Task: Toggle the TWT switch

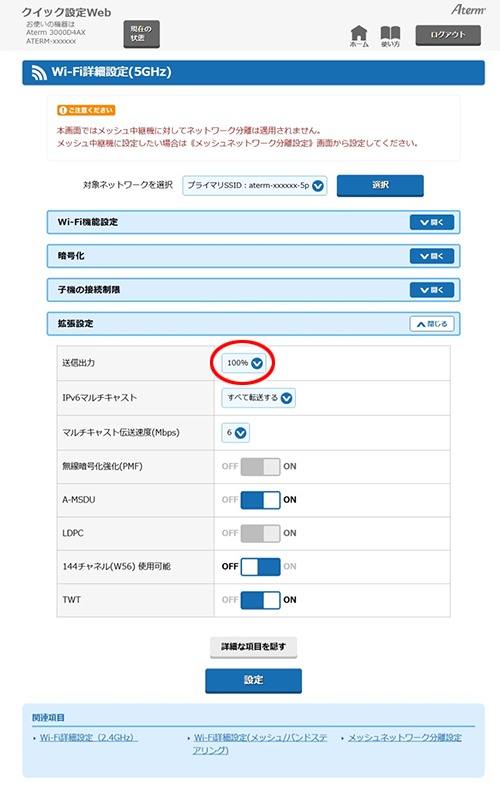Action: click(x=260, y=600)
